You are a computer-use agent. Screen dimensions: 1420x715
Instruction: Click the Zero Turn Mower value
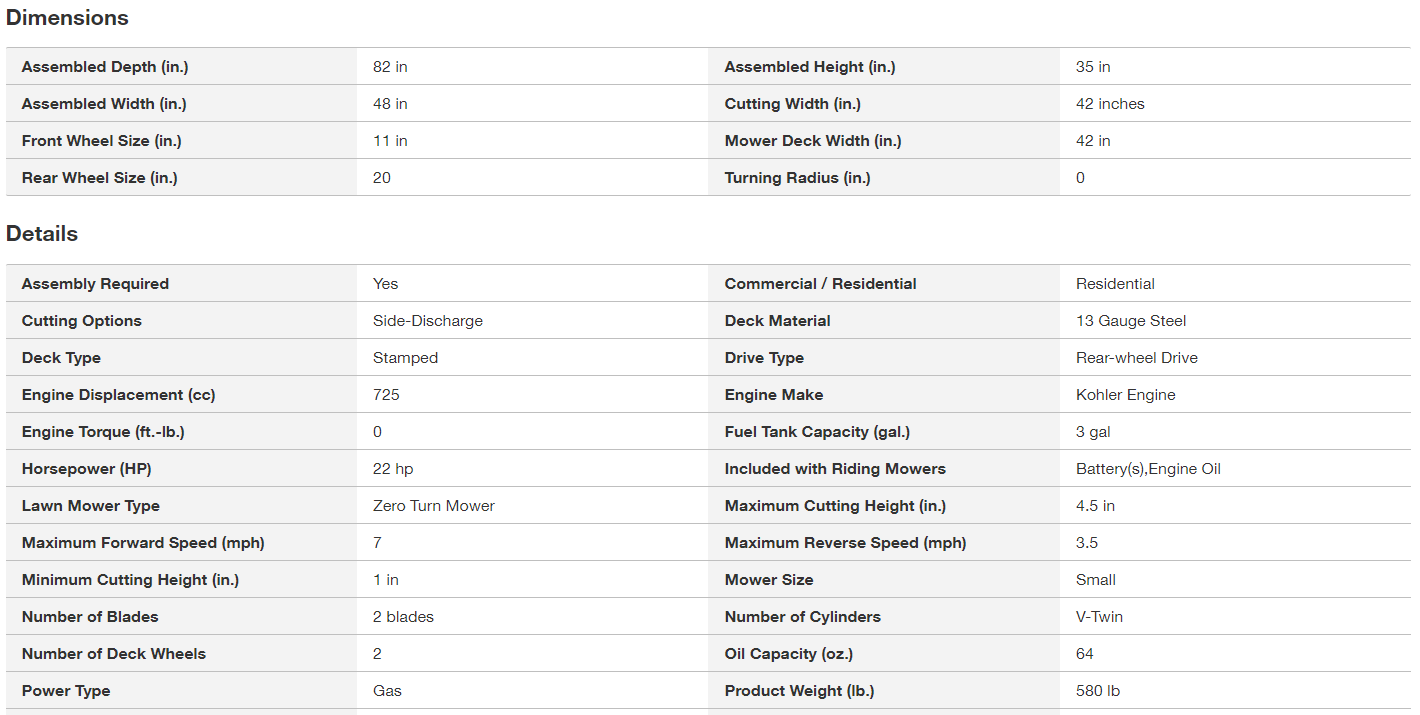(x=434, y=506)
